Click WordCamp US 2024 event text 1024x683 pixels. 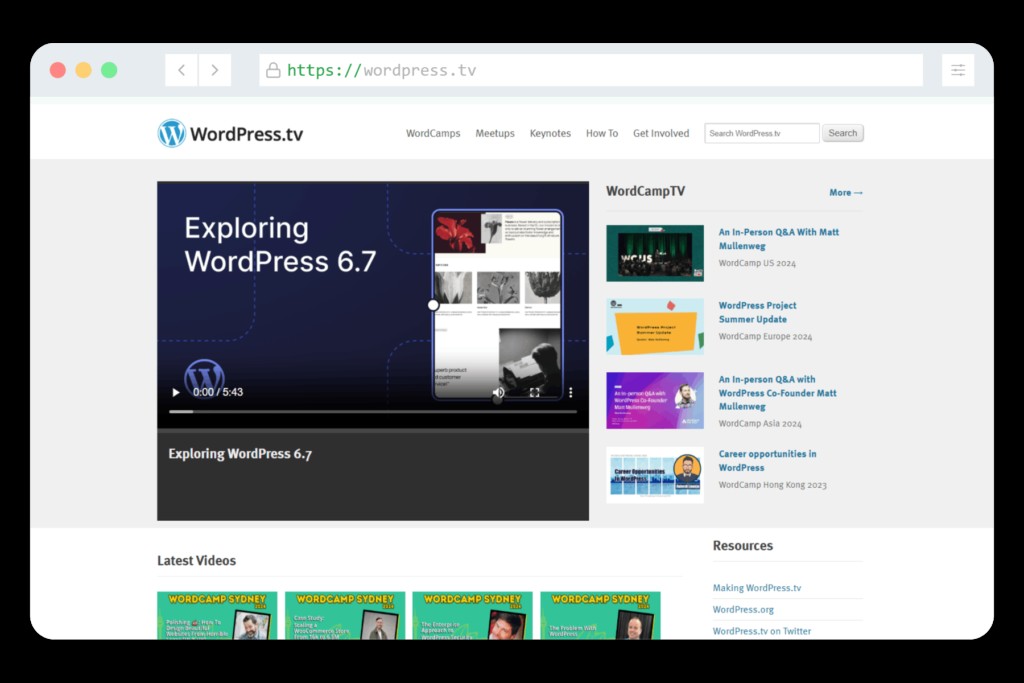pos(757,263)
